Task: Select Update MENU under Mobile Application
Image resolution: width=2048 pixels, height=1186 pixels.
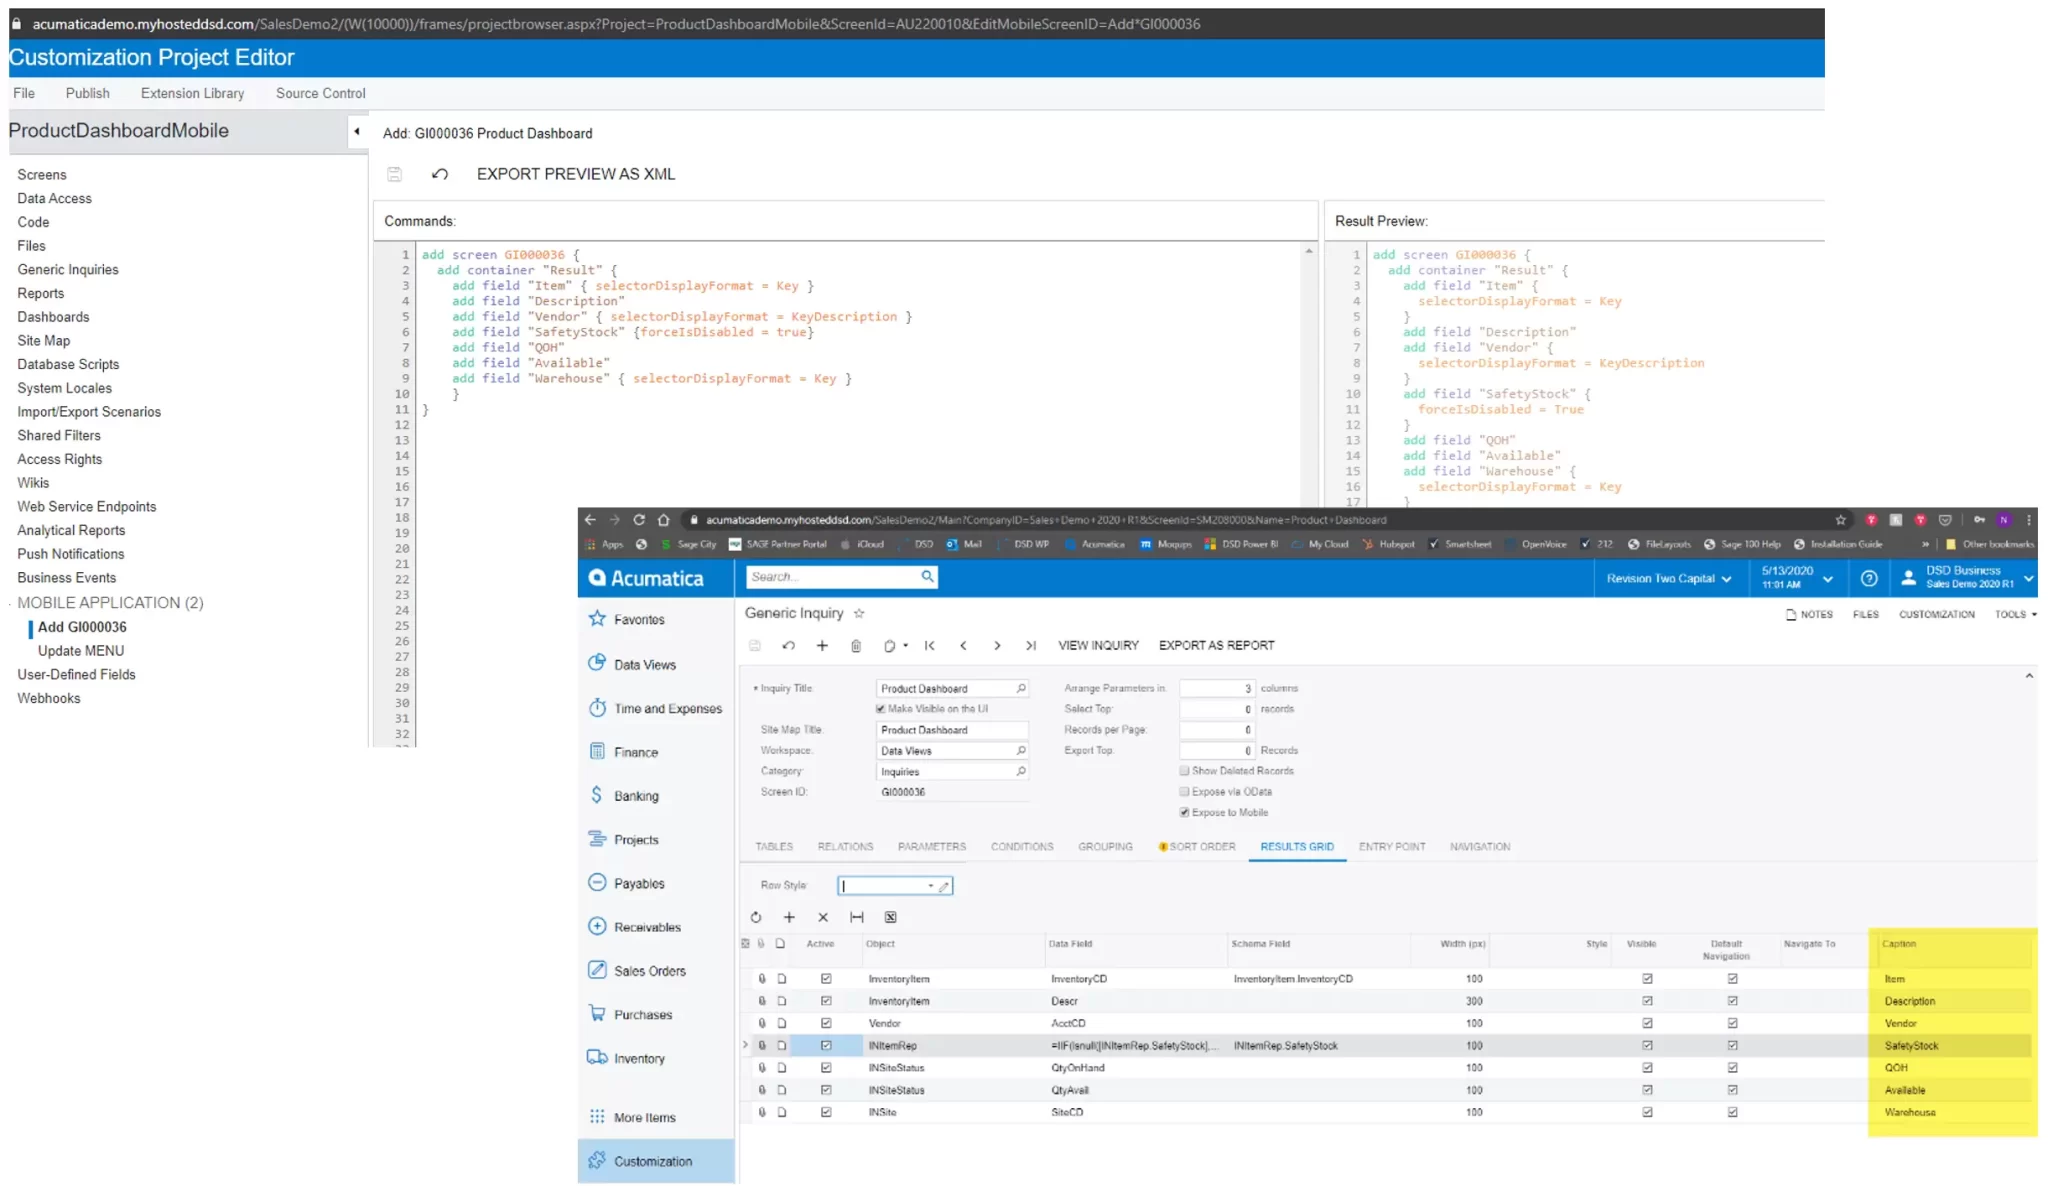Action: coord(81,651)
